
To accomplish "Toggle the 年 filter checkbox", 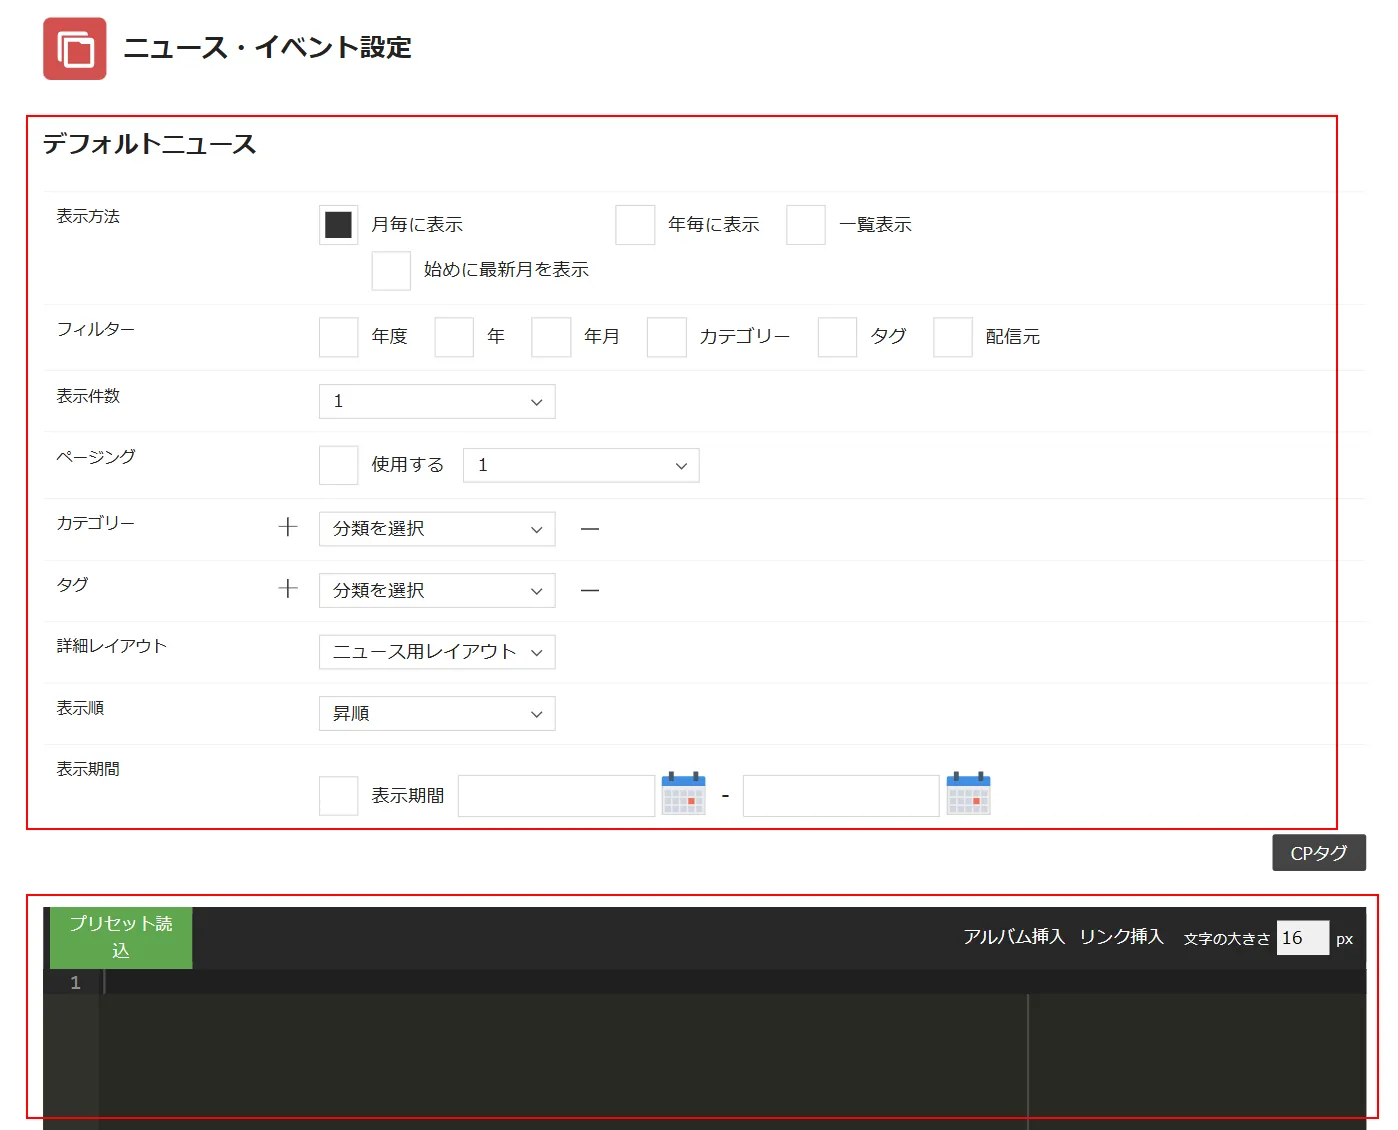I will point(454,337).
